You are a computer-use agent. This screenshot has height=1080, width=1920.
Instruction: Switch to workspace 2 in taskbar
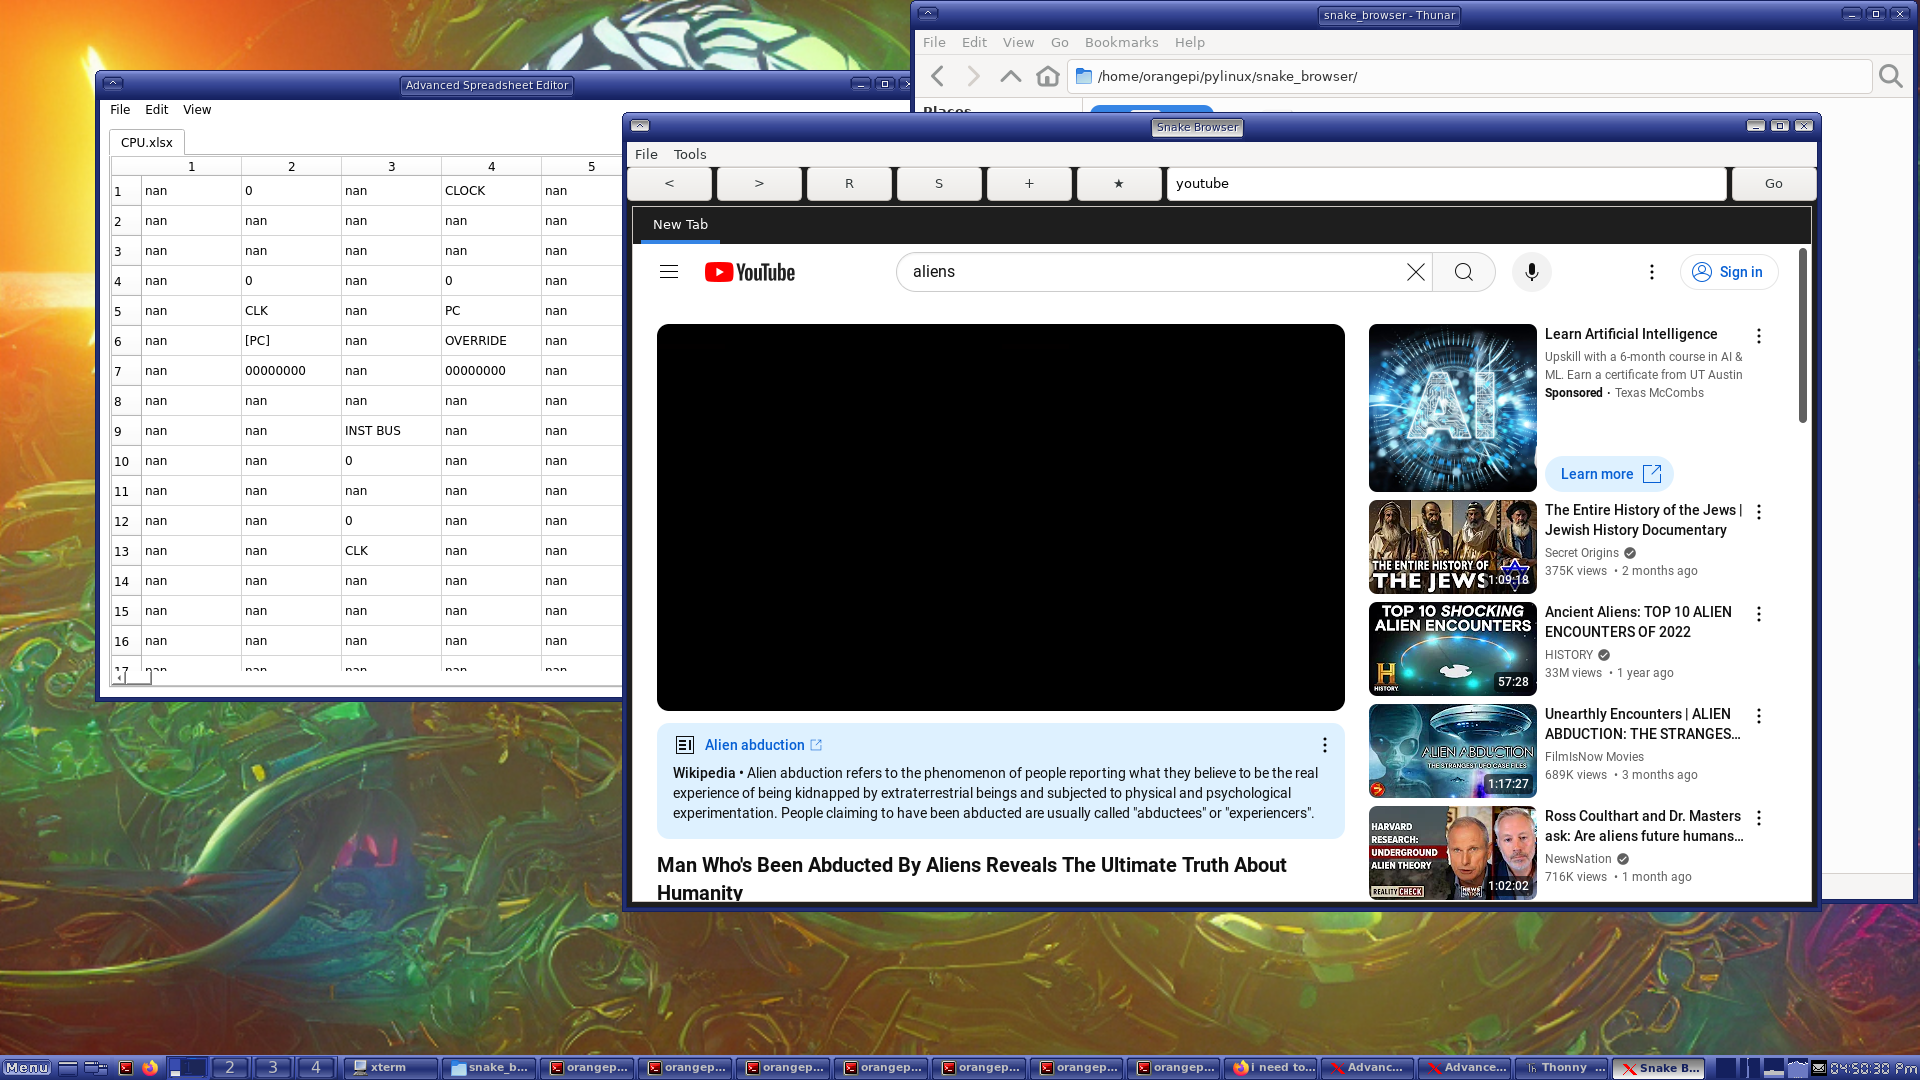(x=230, y=1068)
